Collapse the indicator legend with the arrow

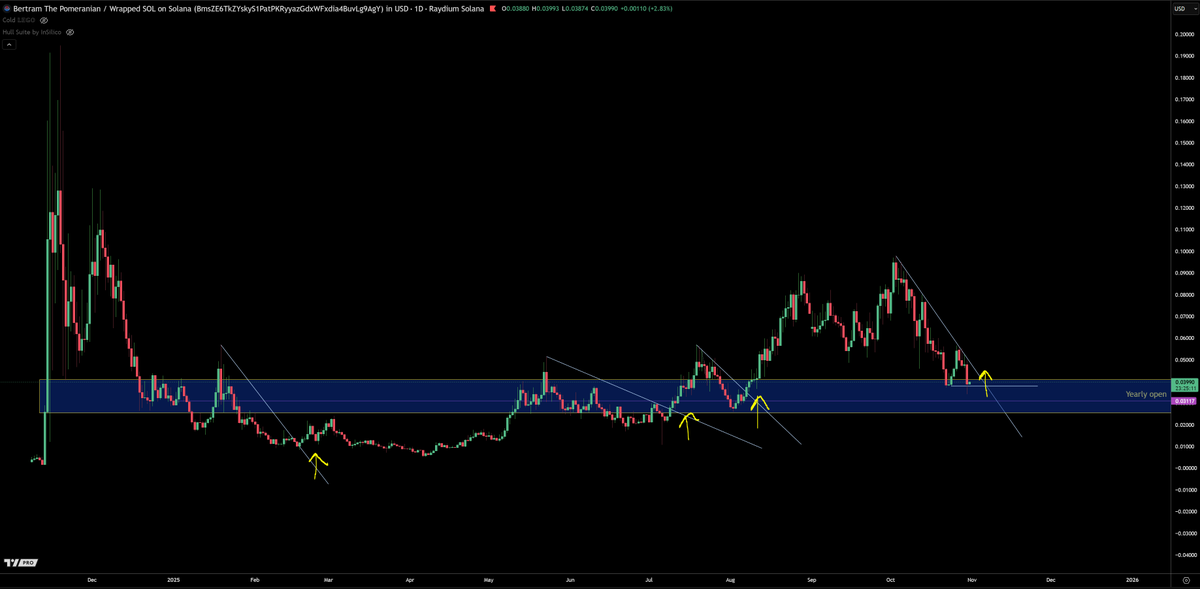coord(9,43)
